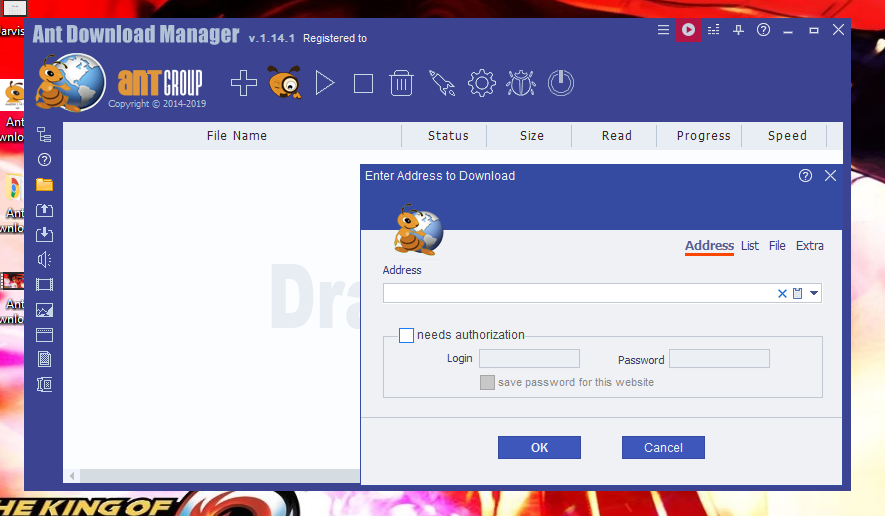Open the hamburger main menu icon
Screen dimensions: 885x516
click(x=663, y=29)
